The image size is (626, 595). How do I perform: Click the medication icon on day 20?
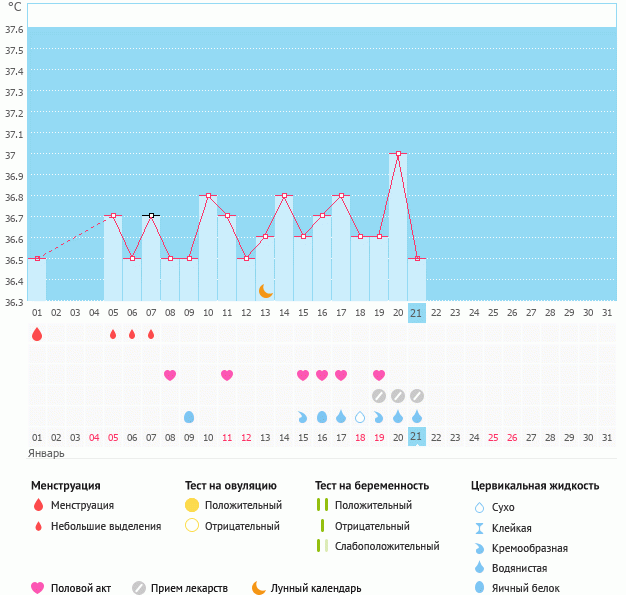pyautogui.click(x=398, y=396)
